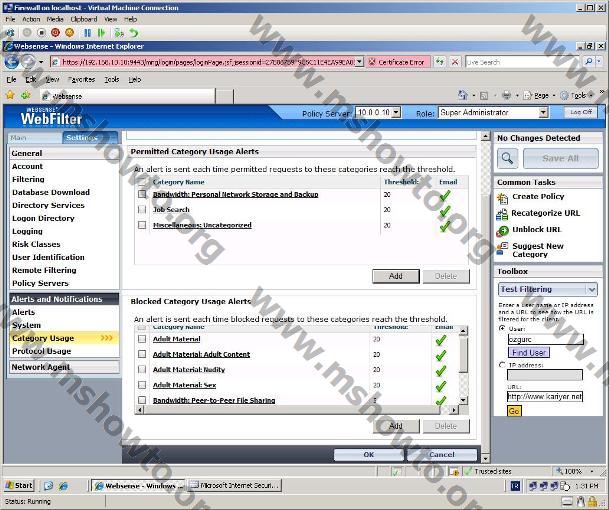The height and width of the screenshot is (510, 609).
Task: Click the Log Off button
Action: [x=581, y=112]
